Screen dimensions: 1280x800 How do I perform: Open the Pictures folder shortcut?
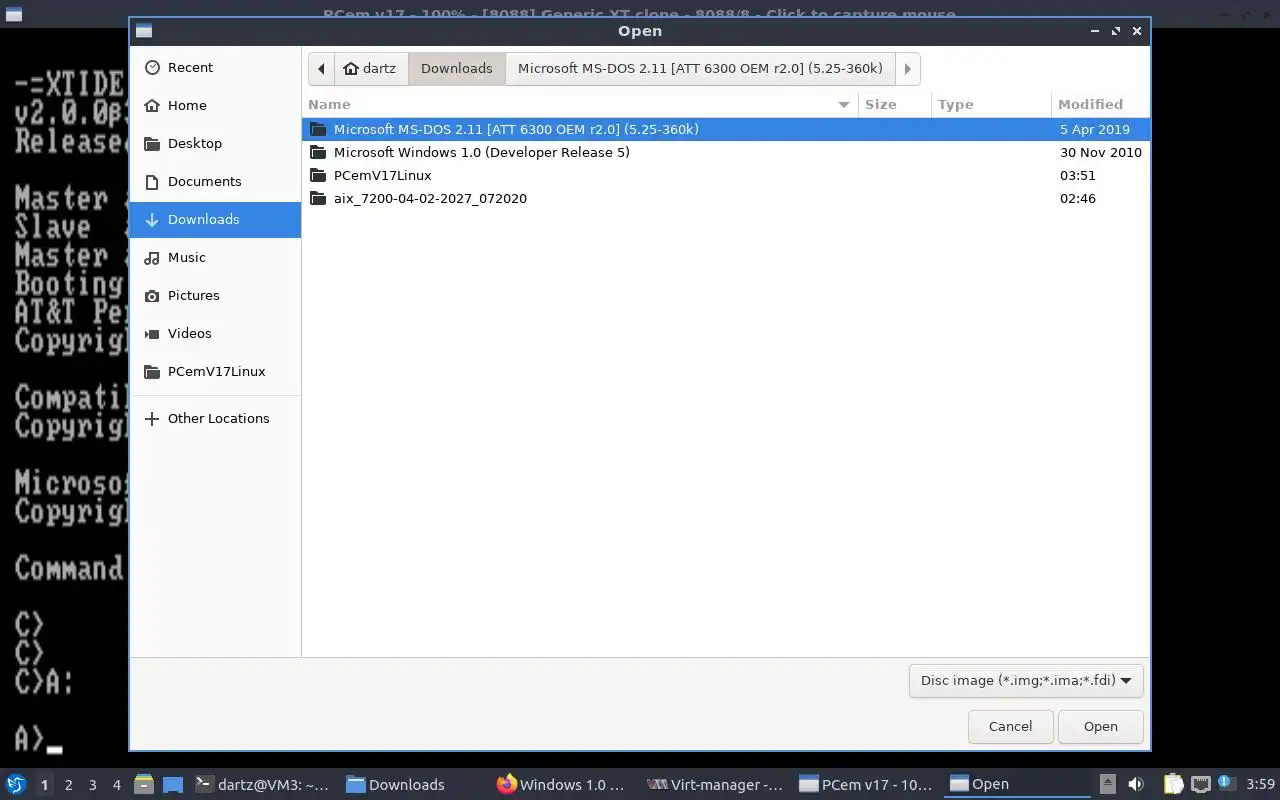(x=215, y=295)
